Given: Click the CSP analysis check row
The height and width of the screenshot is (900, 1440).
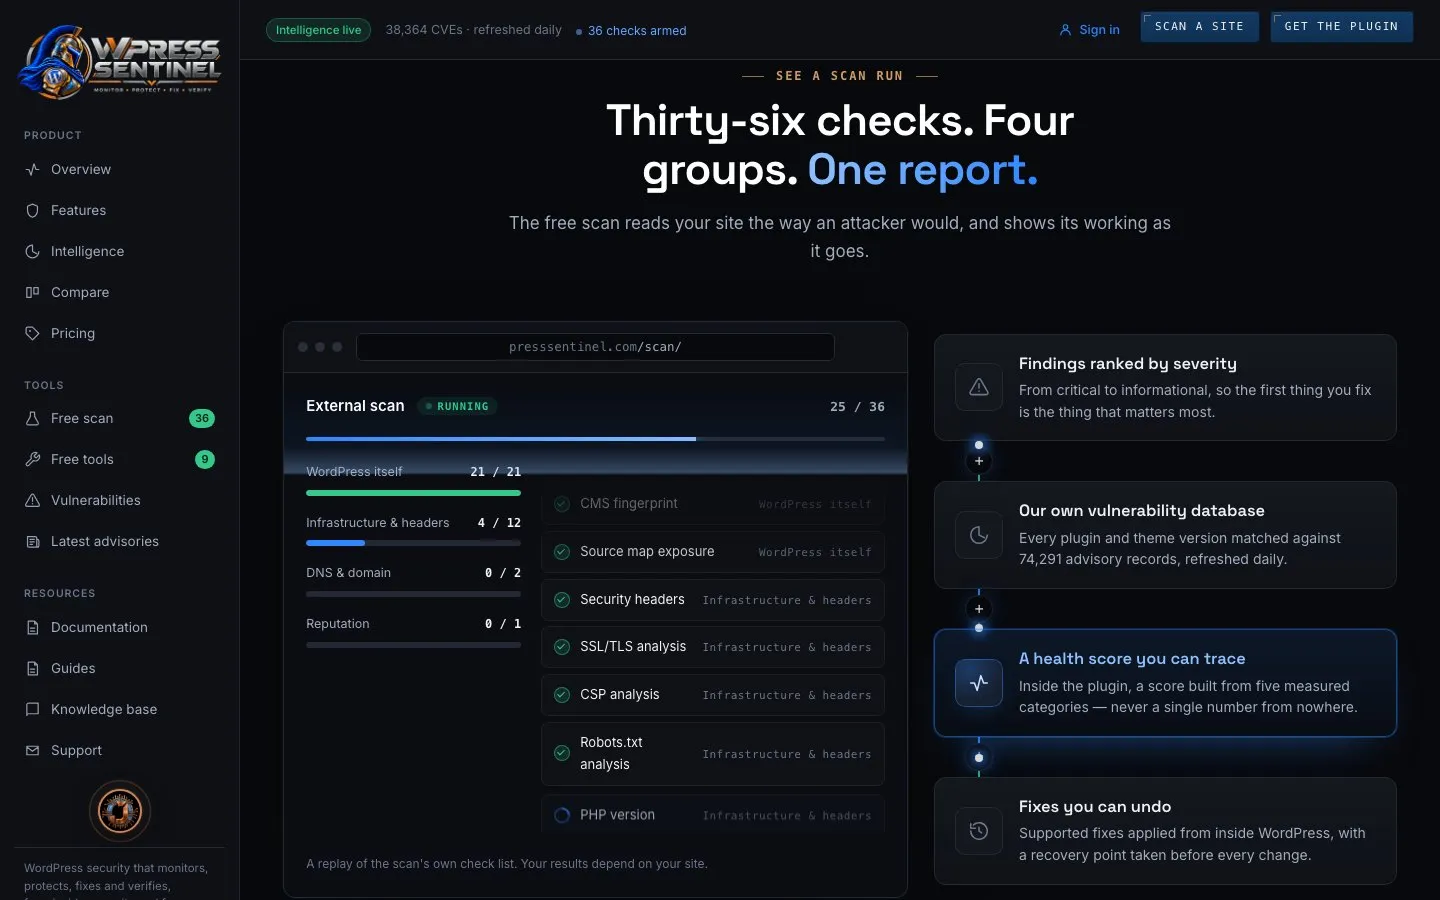Looking at the screenshot, I should point(713,695).
